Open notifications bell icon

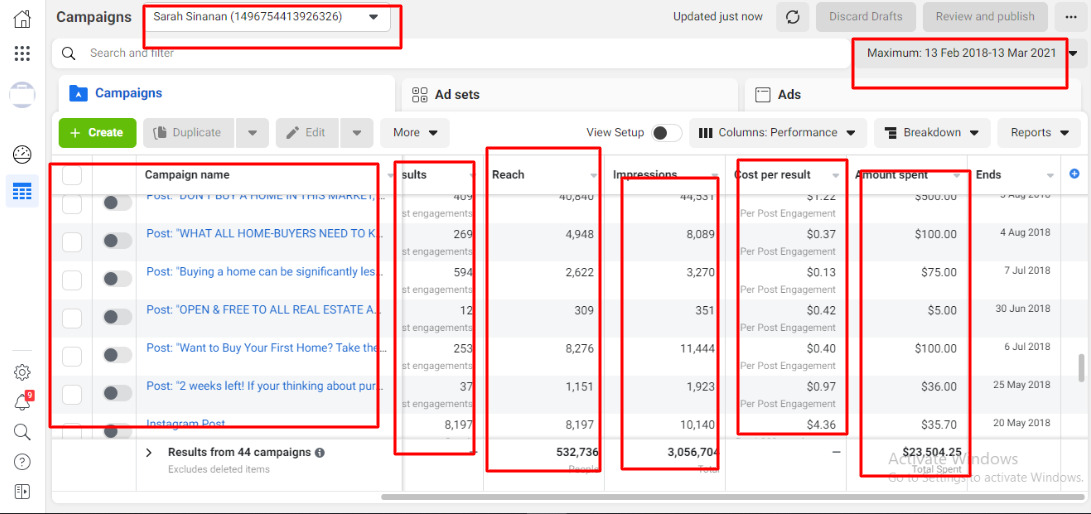point(22,402)
